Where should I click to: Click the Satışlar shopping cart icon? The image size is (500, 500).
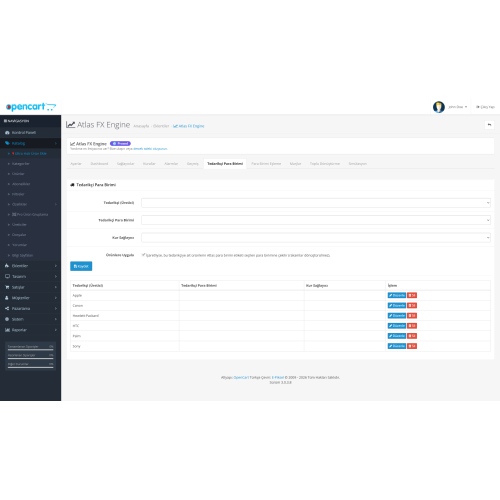[7, 287]
